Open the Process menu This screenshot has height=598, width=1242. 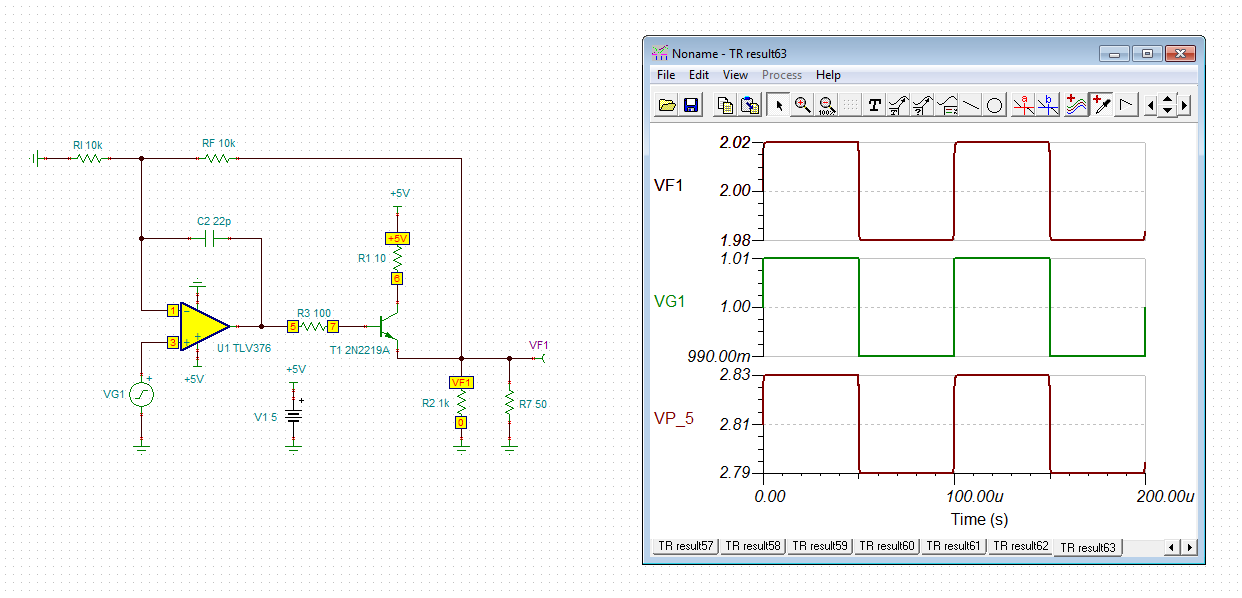coord(782,75)
